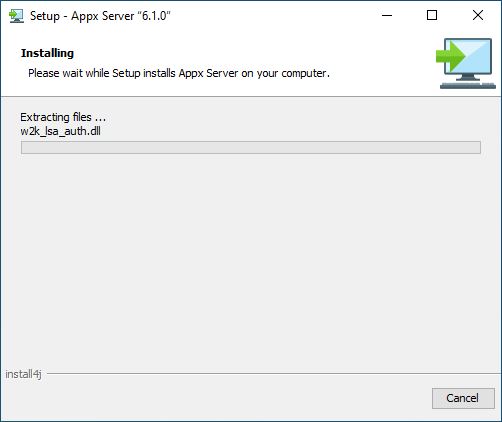Click the 'Installing' heading
This screenshot has width=502, height=422.
47,53
